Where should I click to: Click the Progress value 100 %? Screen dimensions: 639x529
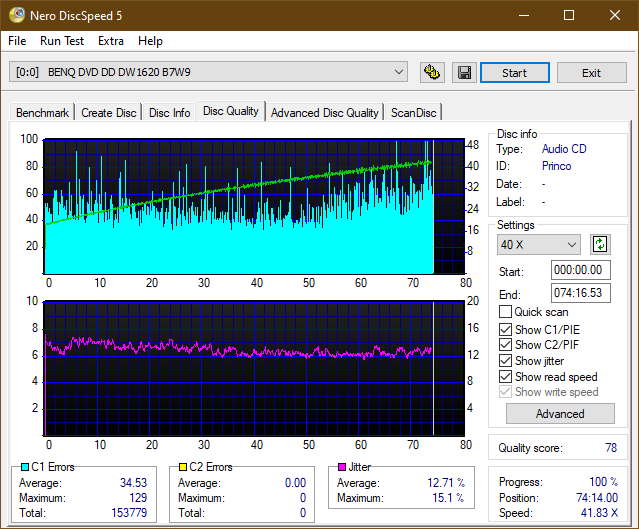tap(604, 482)
